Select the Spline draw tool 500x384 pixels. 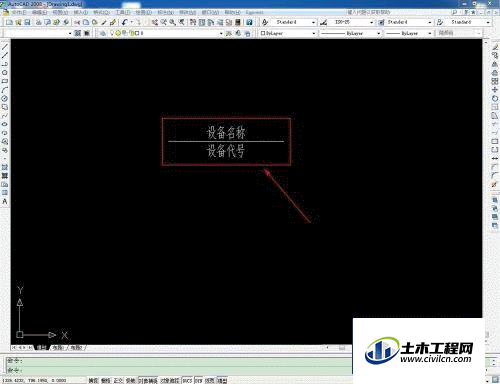point(5,116)
